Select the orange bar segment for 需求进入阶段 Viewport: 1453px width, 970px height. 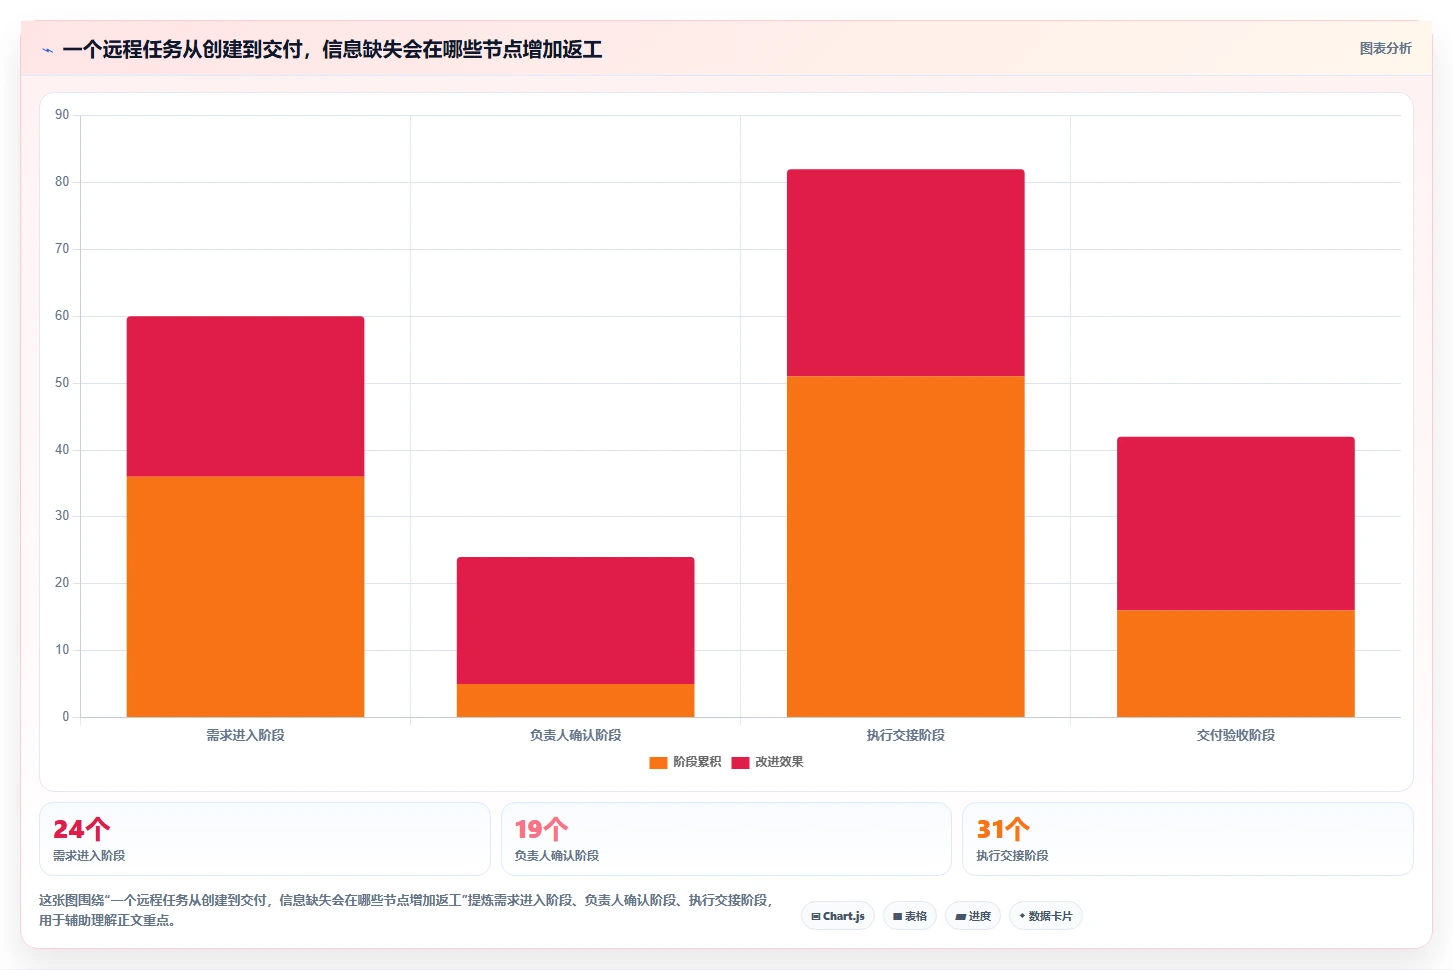[245, 596]
